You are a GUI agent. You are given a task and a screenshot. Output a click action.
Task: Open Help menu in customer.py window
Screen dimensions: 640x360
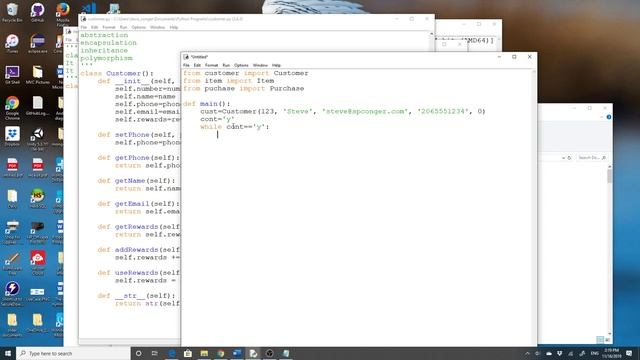[x=173, y=27]
